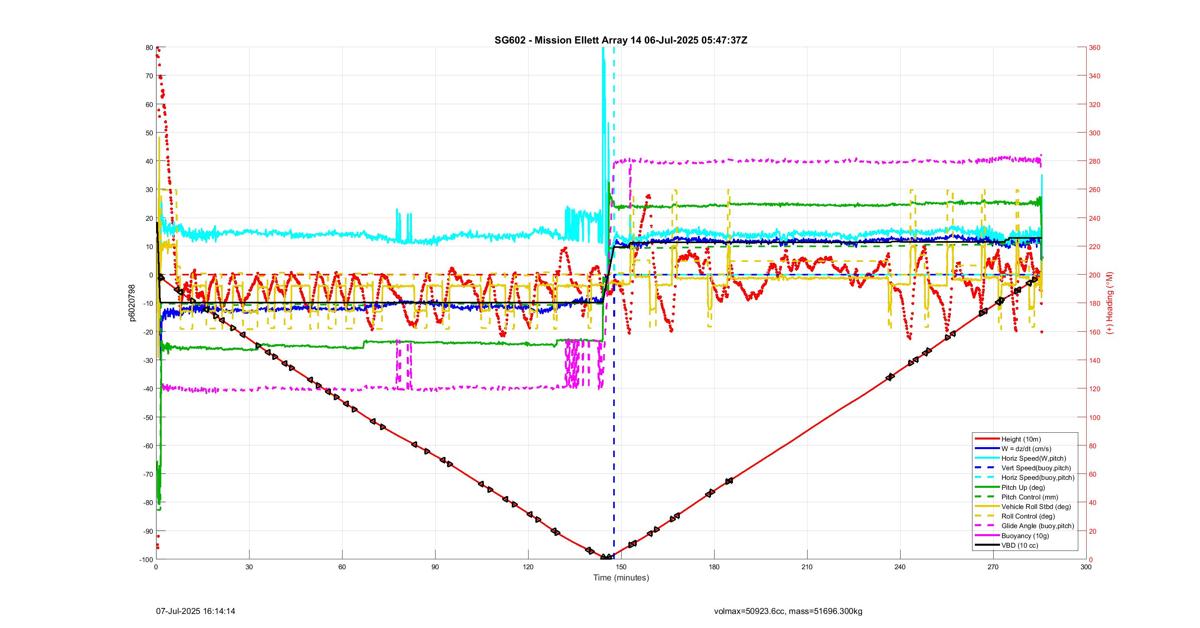Click the x-axis tick label '30'
This screenshot has height=628, width=1200.
coord(249,567)
